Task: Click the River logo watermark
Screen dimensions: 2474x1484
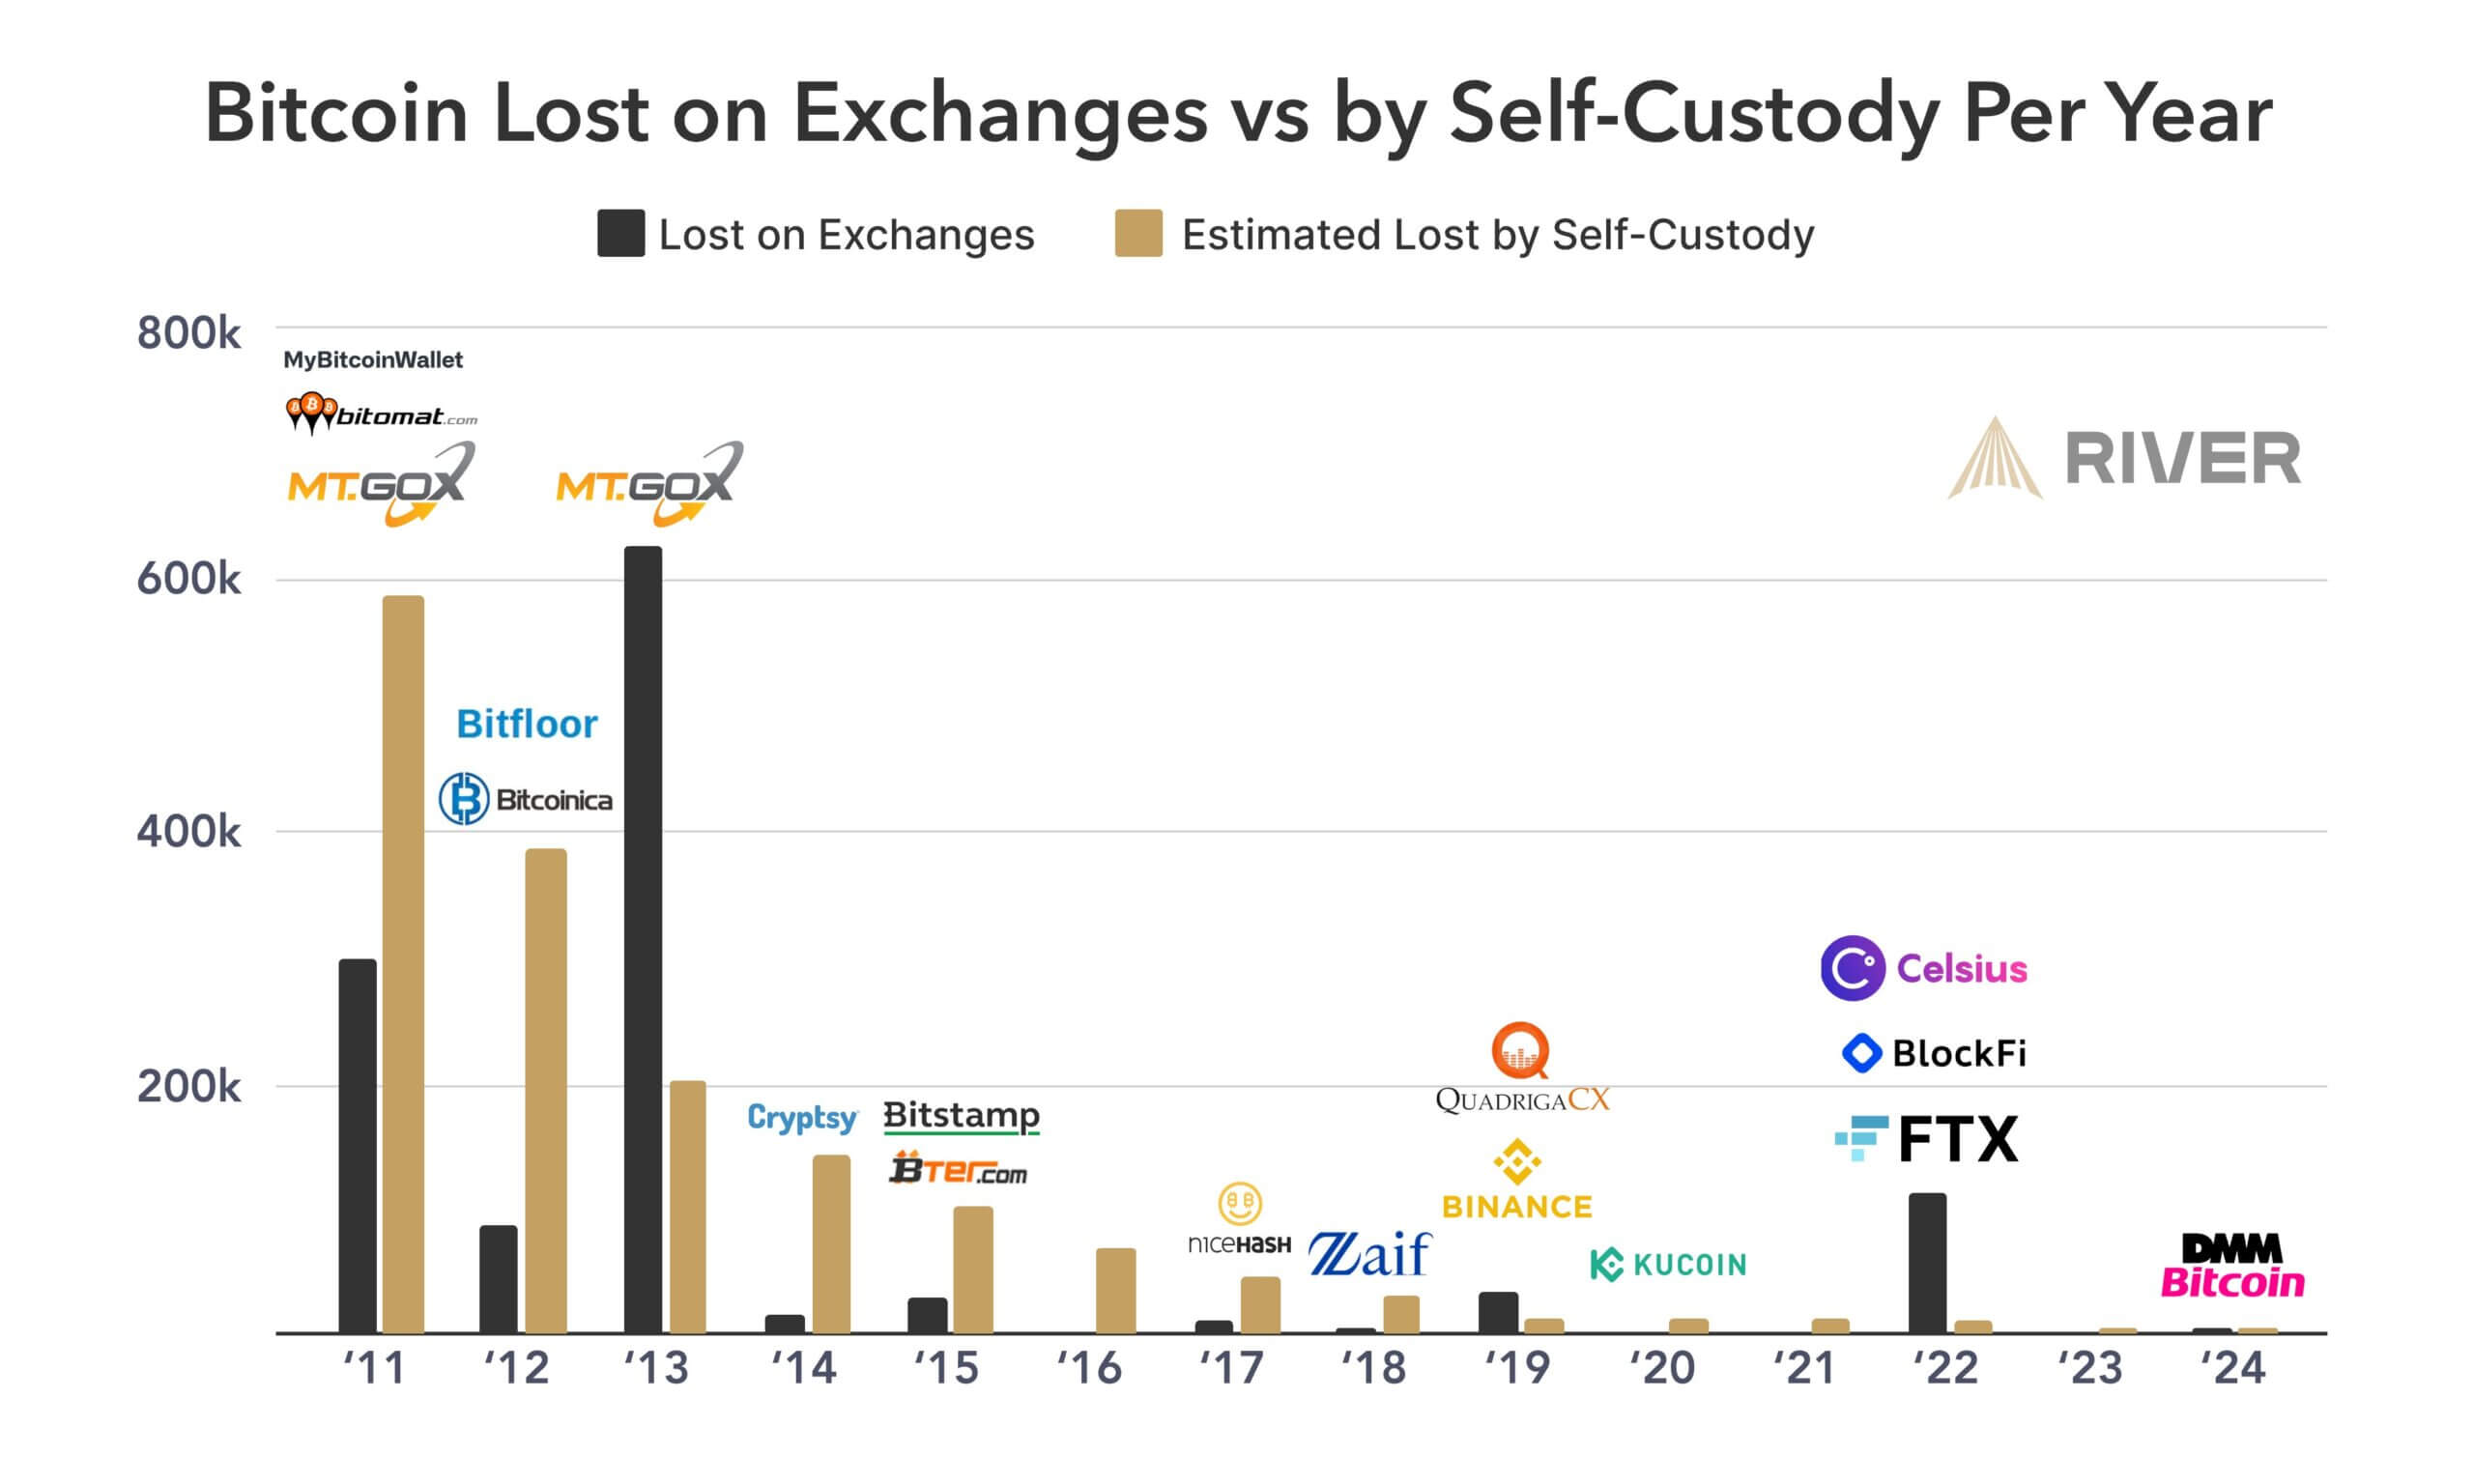Action: 2124,458
